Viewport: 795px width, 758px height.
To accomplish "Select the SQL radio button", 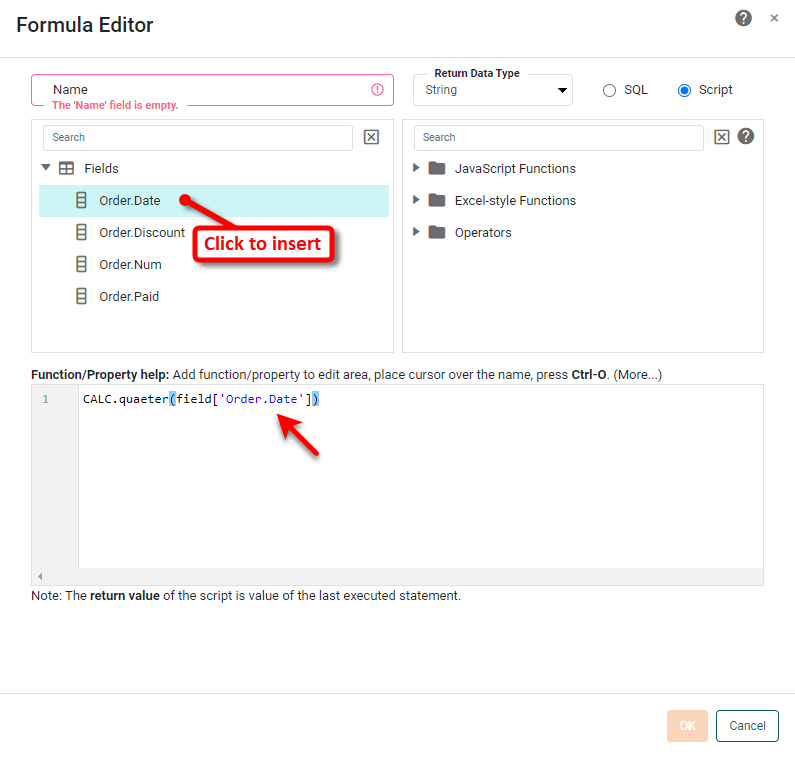I will (609, 90).
